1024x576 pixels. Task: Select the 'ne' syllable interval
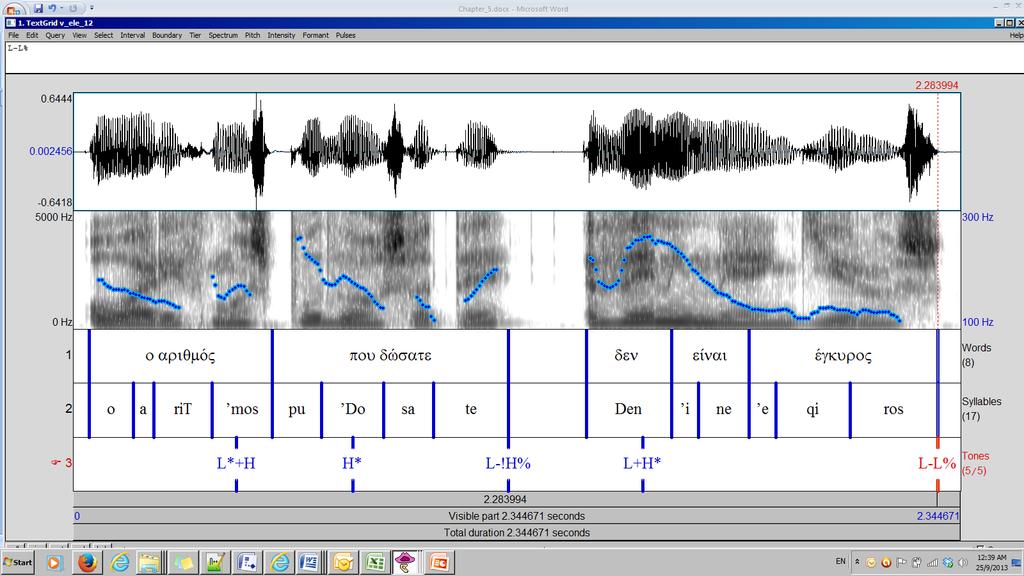(724, 409)
